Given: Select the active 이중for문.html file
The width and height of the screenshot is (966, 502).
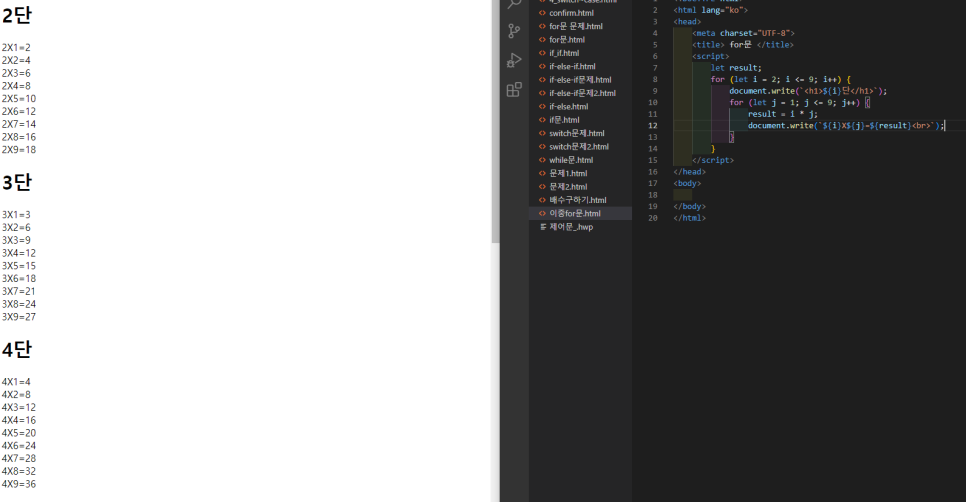Looking at the screenshot, I should (580, 213).
